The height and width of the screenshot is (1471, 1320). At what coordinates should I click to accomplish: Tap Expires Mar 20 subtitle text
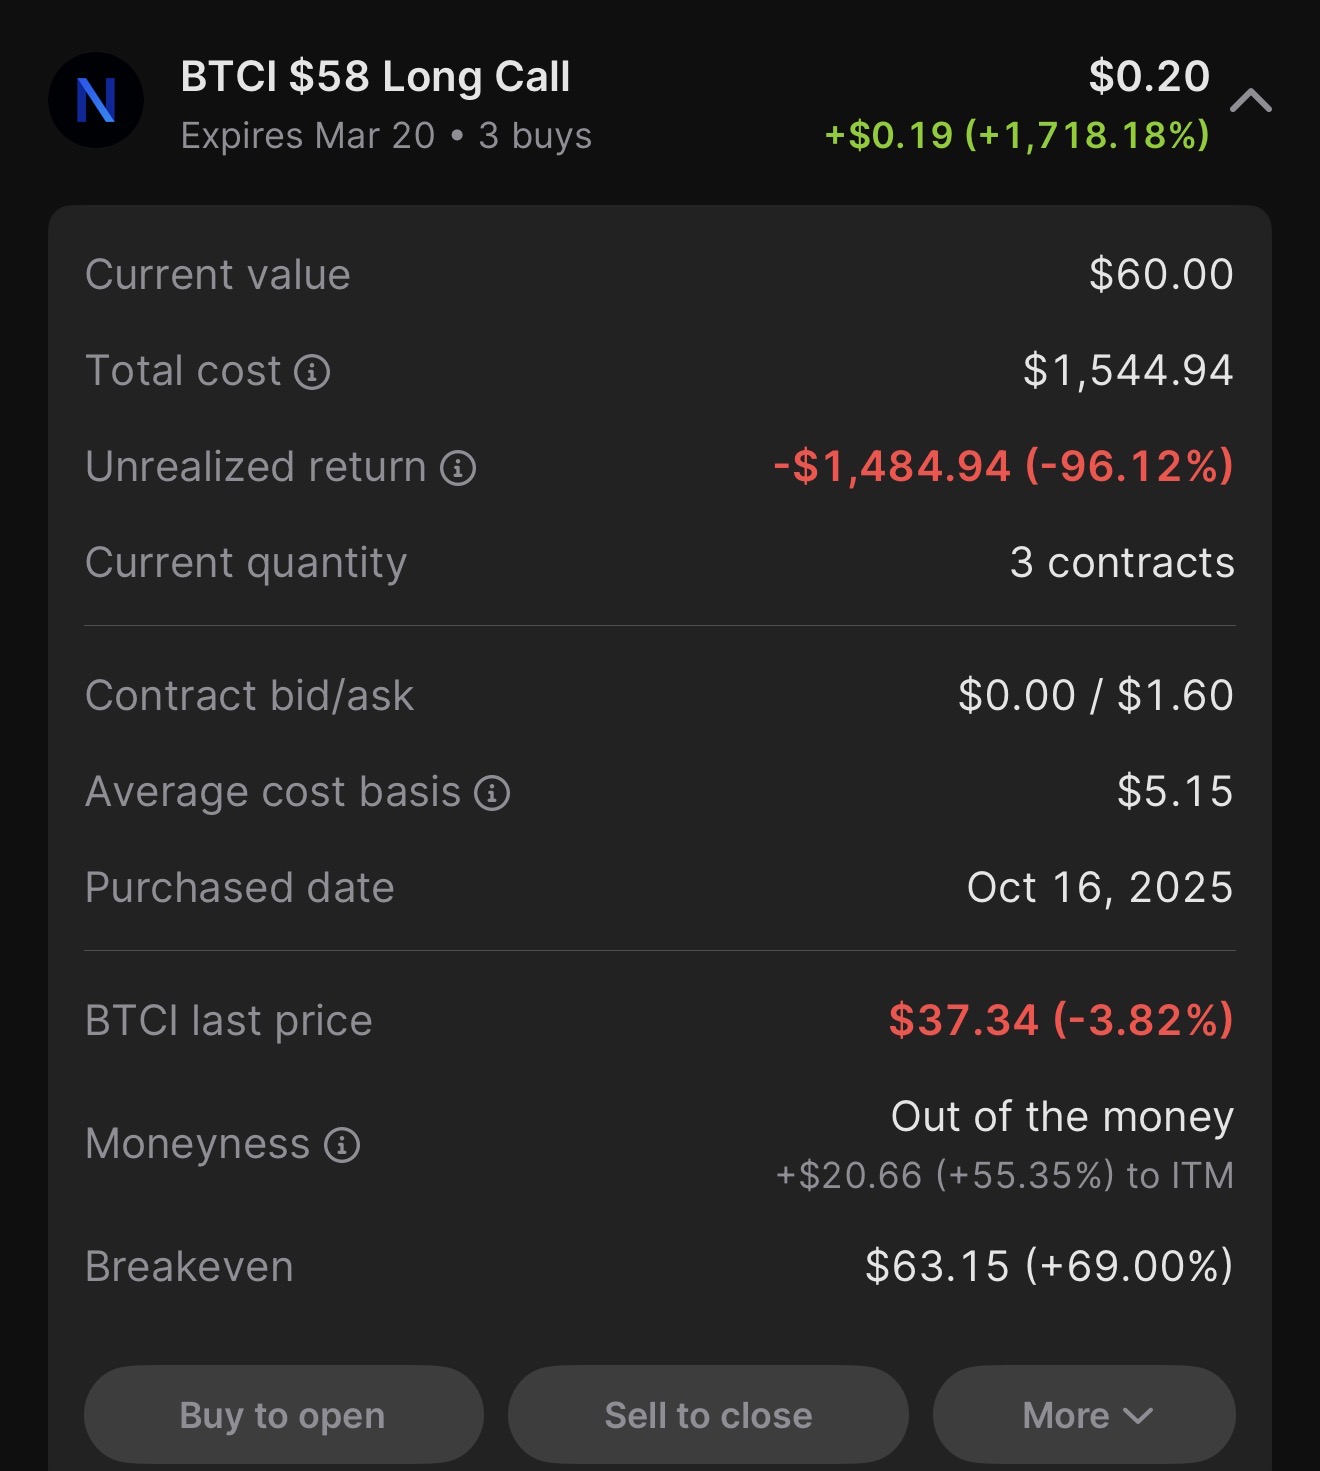point(308,136)
